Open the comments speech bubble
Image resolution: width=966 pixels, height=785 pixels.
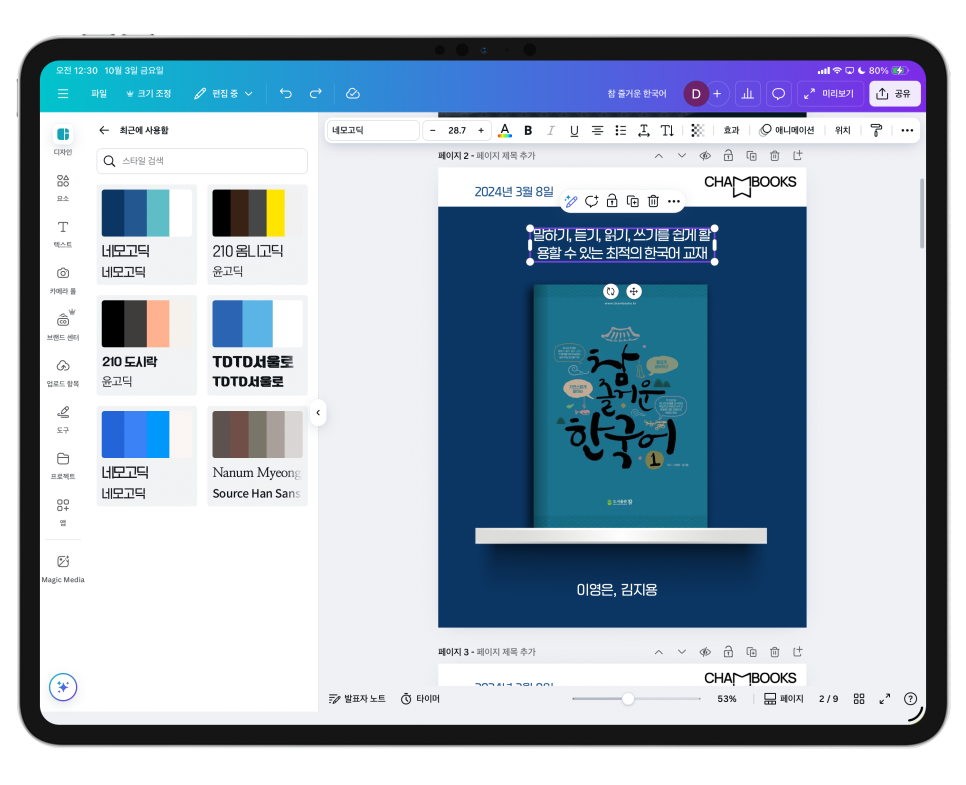click(x=779, y=94)
